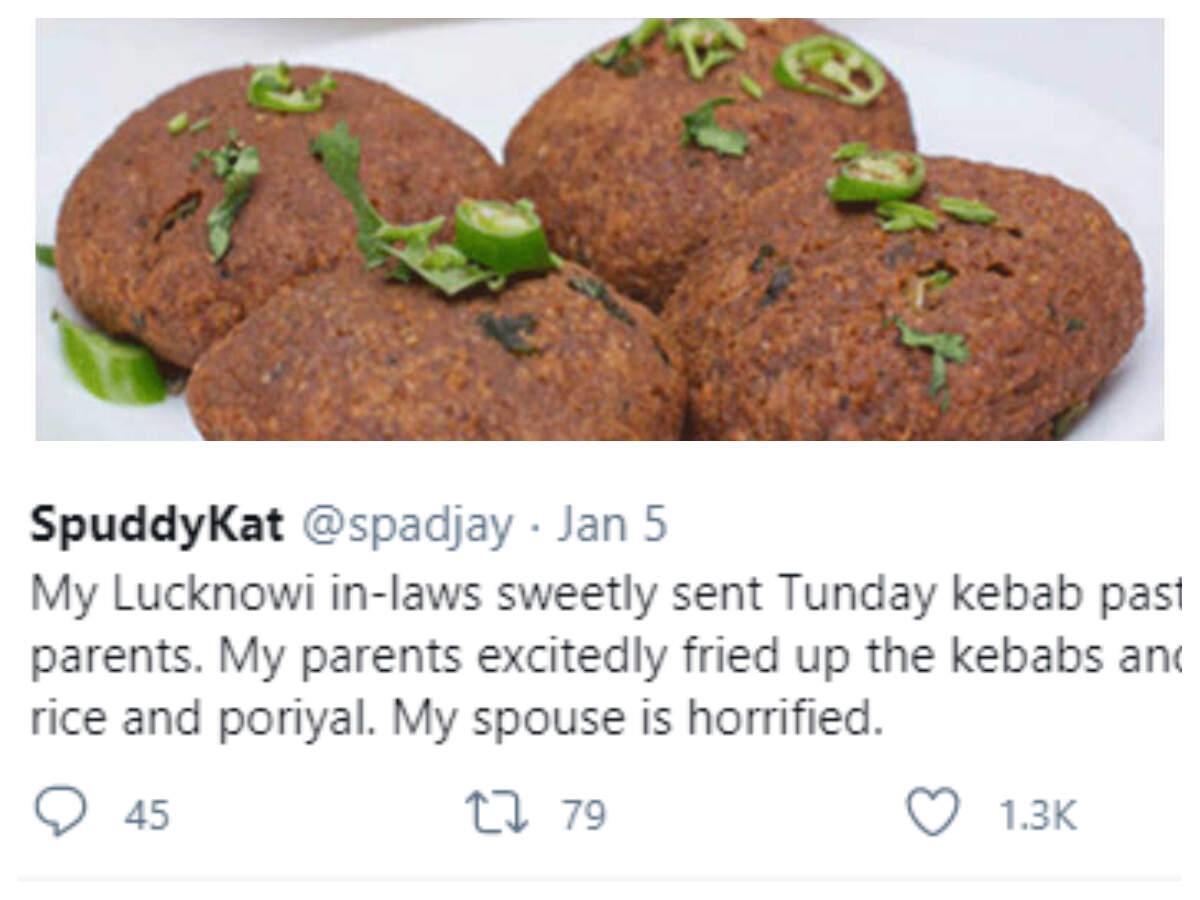Click the green chili piece on plate edge
The width and height of the screenshot is (1200, 900).
point(108,360)
